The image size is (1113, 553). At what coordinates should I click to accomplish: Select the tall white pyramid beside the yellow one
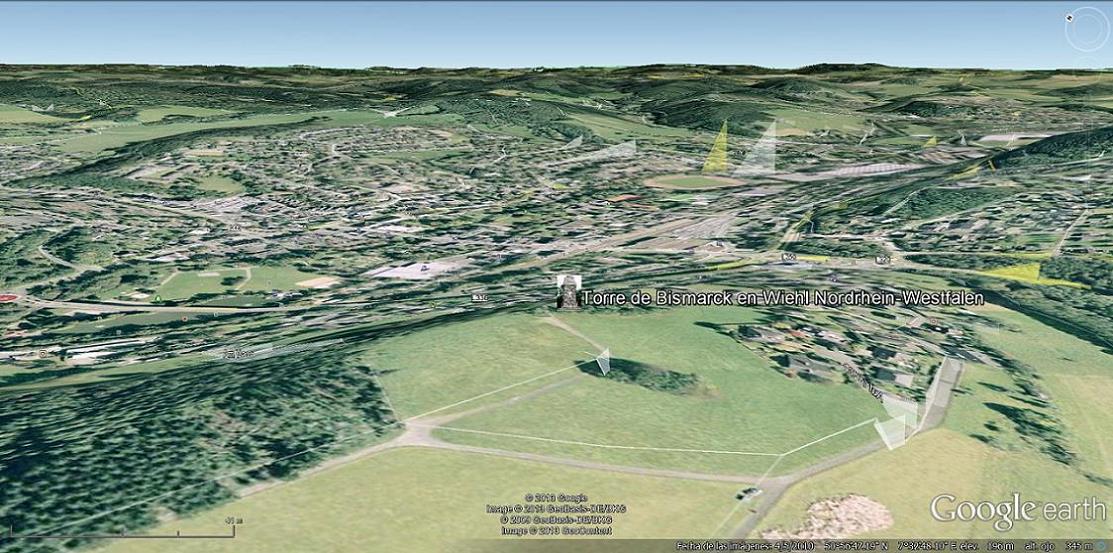(758, 152)
